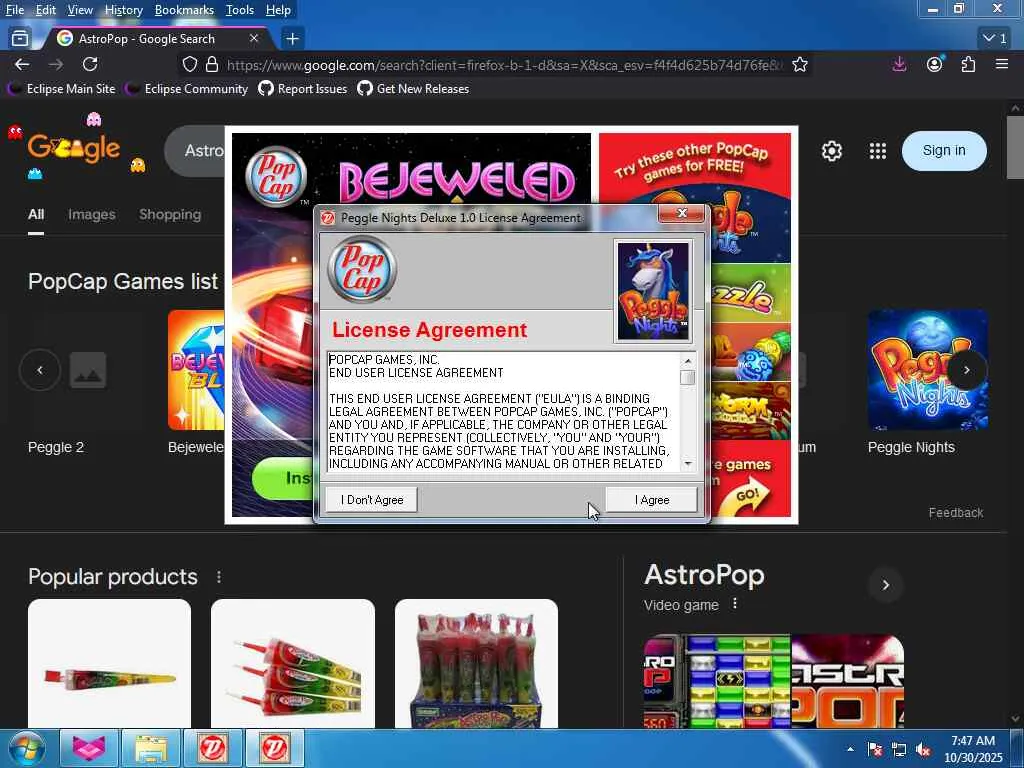The image size is (1024, 768).
Task: Go forward to next page
Action: pyautogui.click(x=56, y=64)
